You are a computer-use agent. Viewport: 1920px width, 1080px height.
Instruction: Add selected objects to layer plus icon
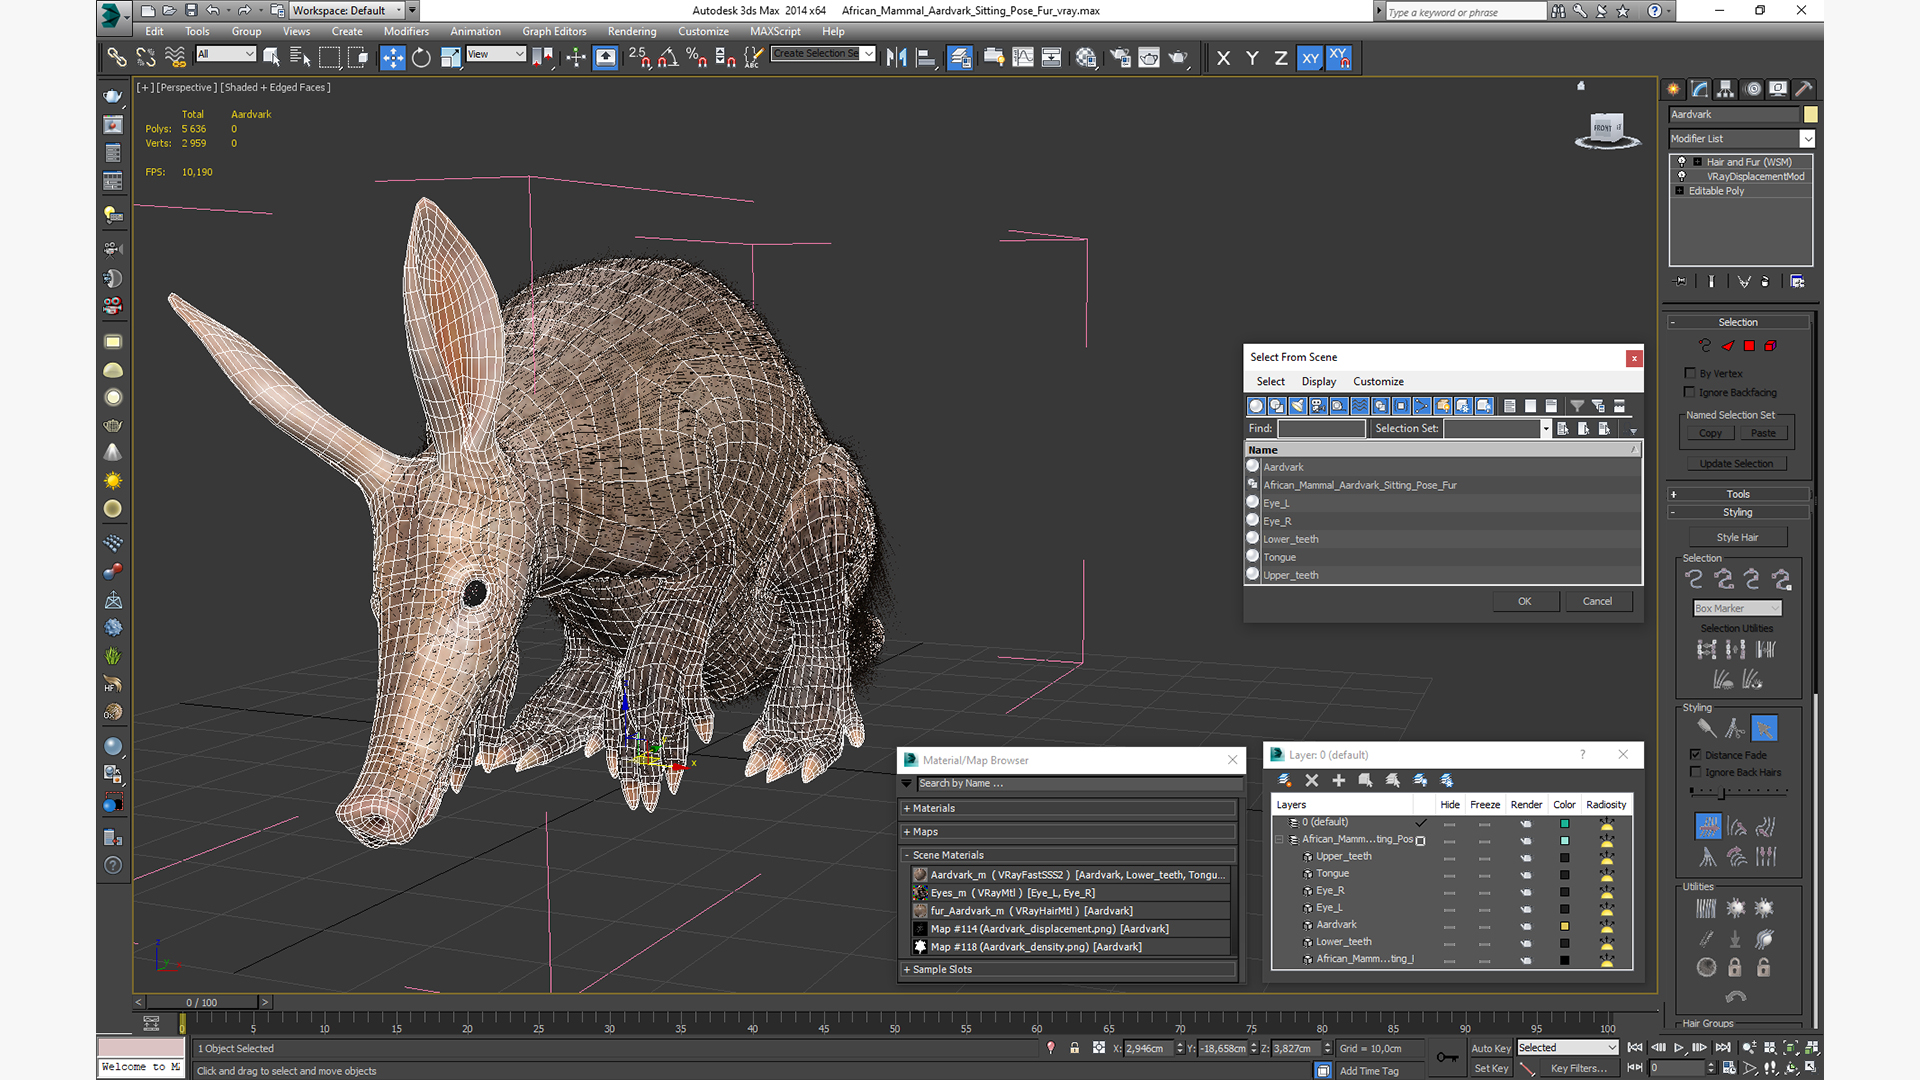click(x=1338, y=780)
